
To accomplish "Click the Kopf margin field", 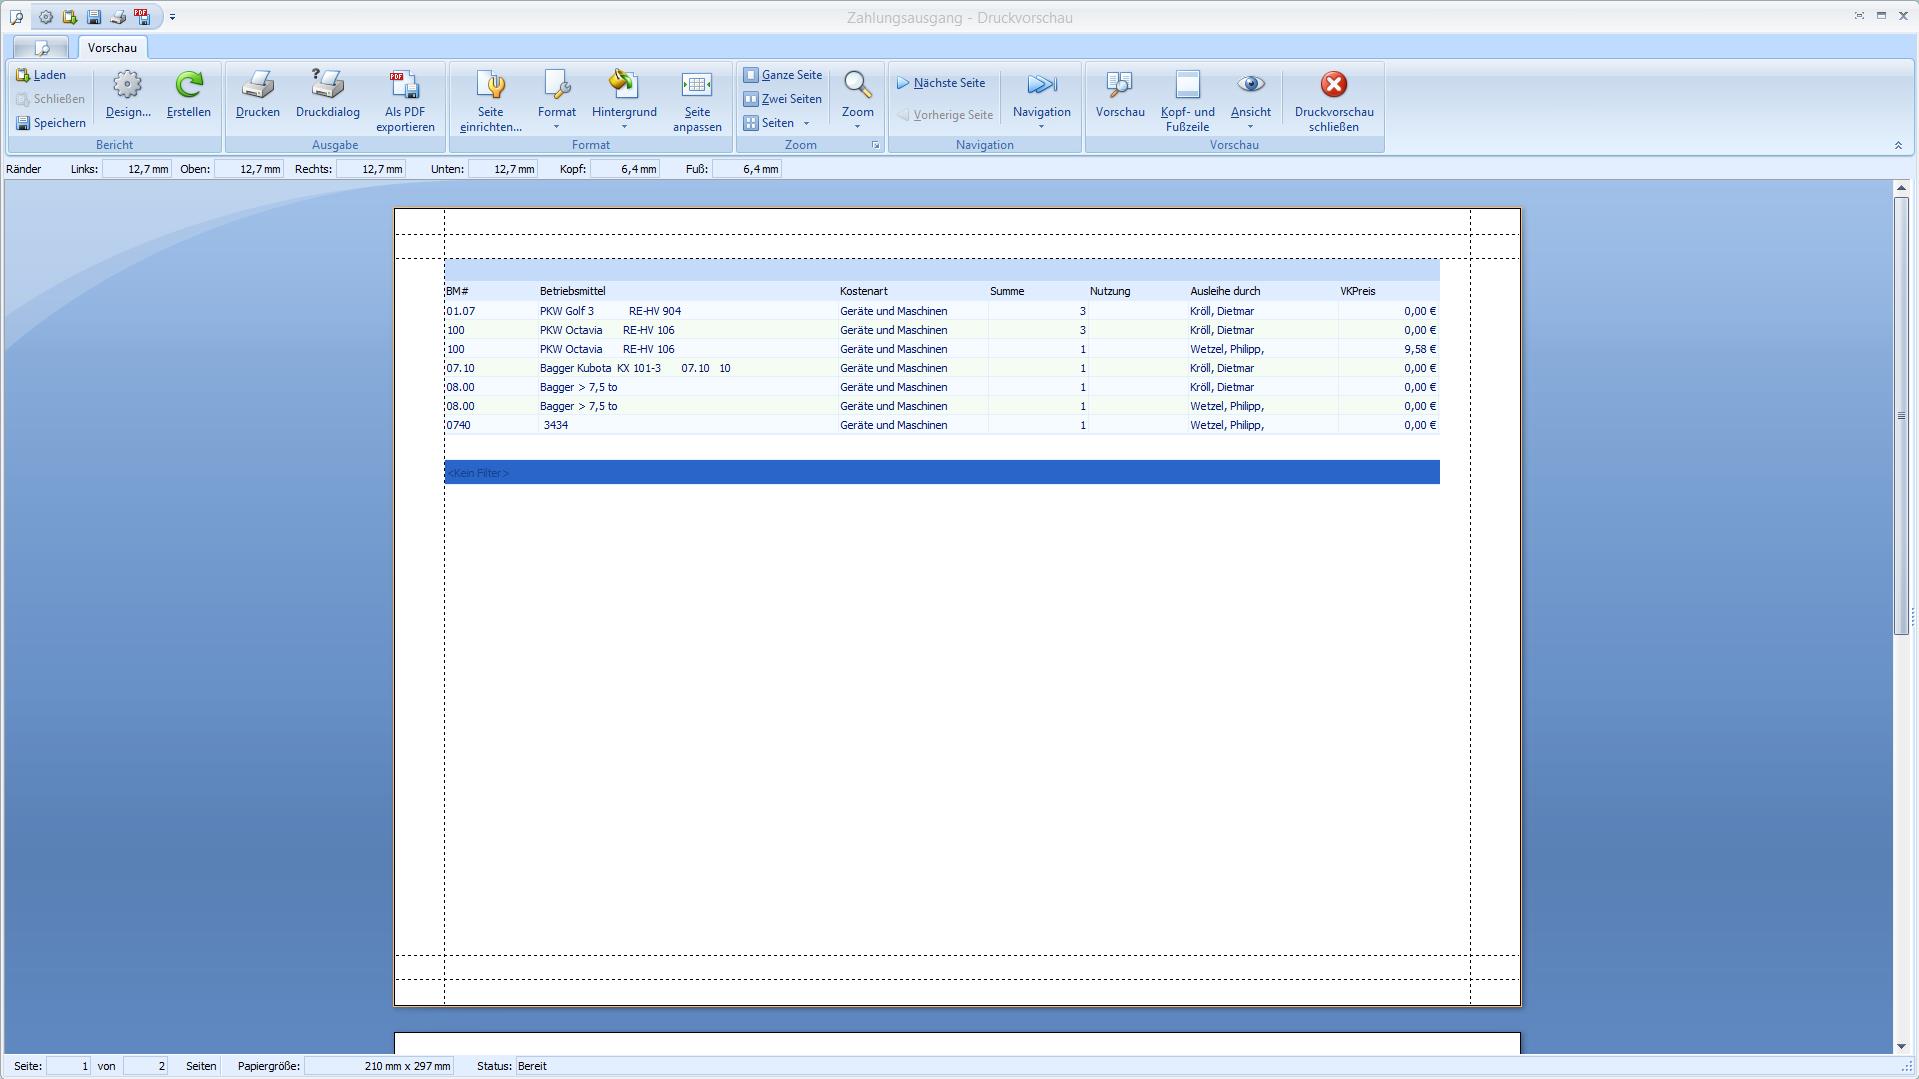I will (x=624, y=169).
